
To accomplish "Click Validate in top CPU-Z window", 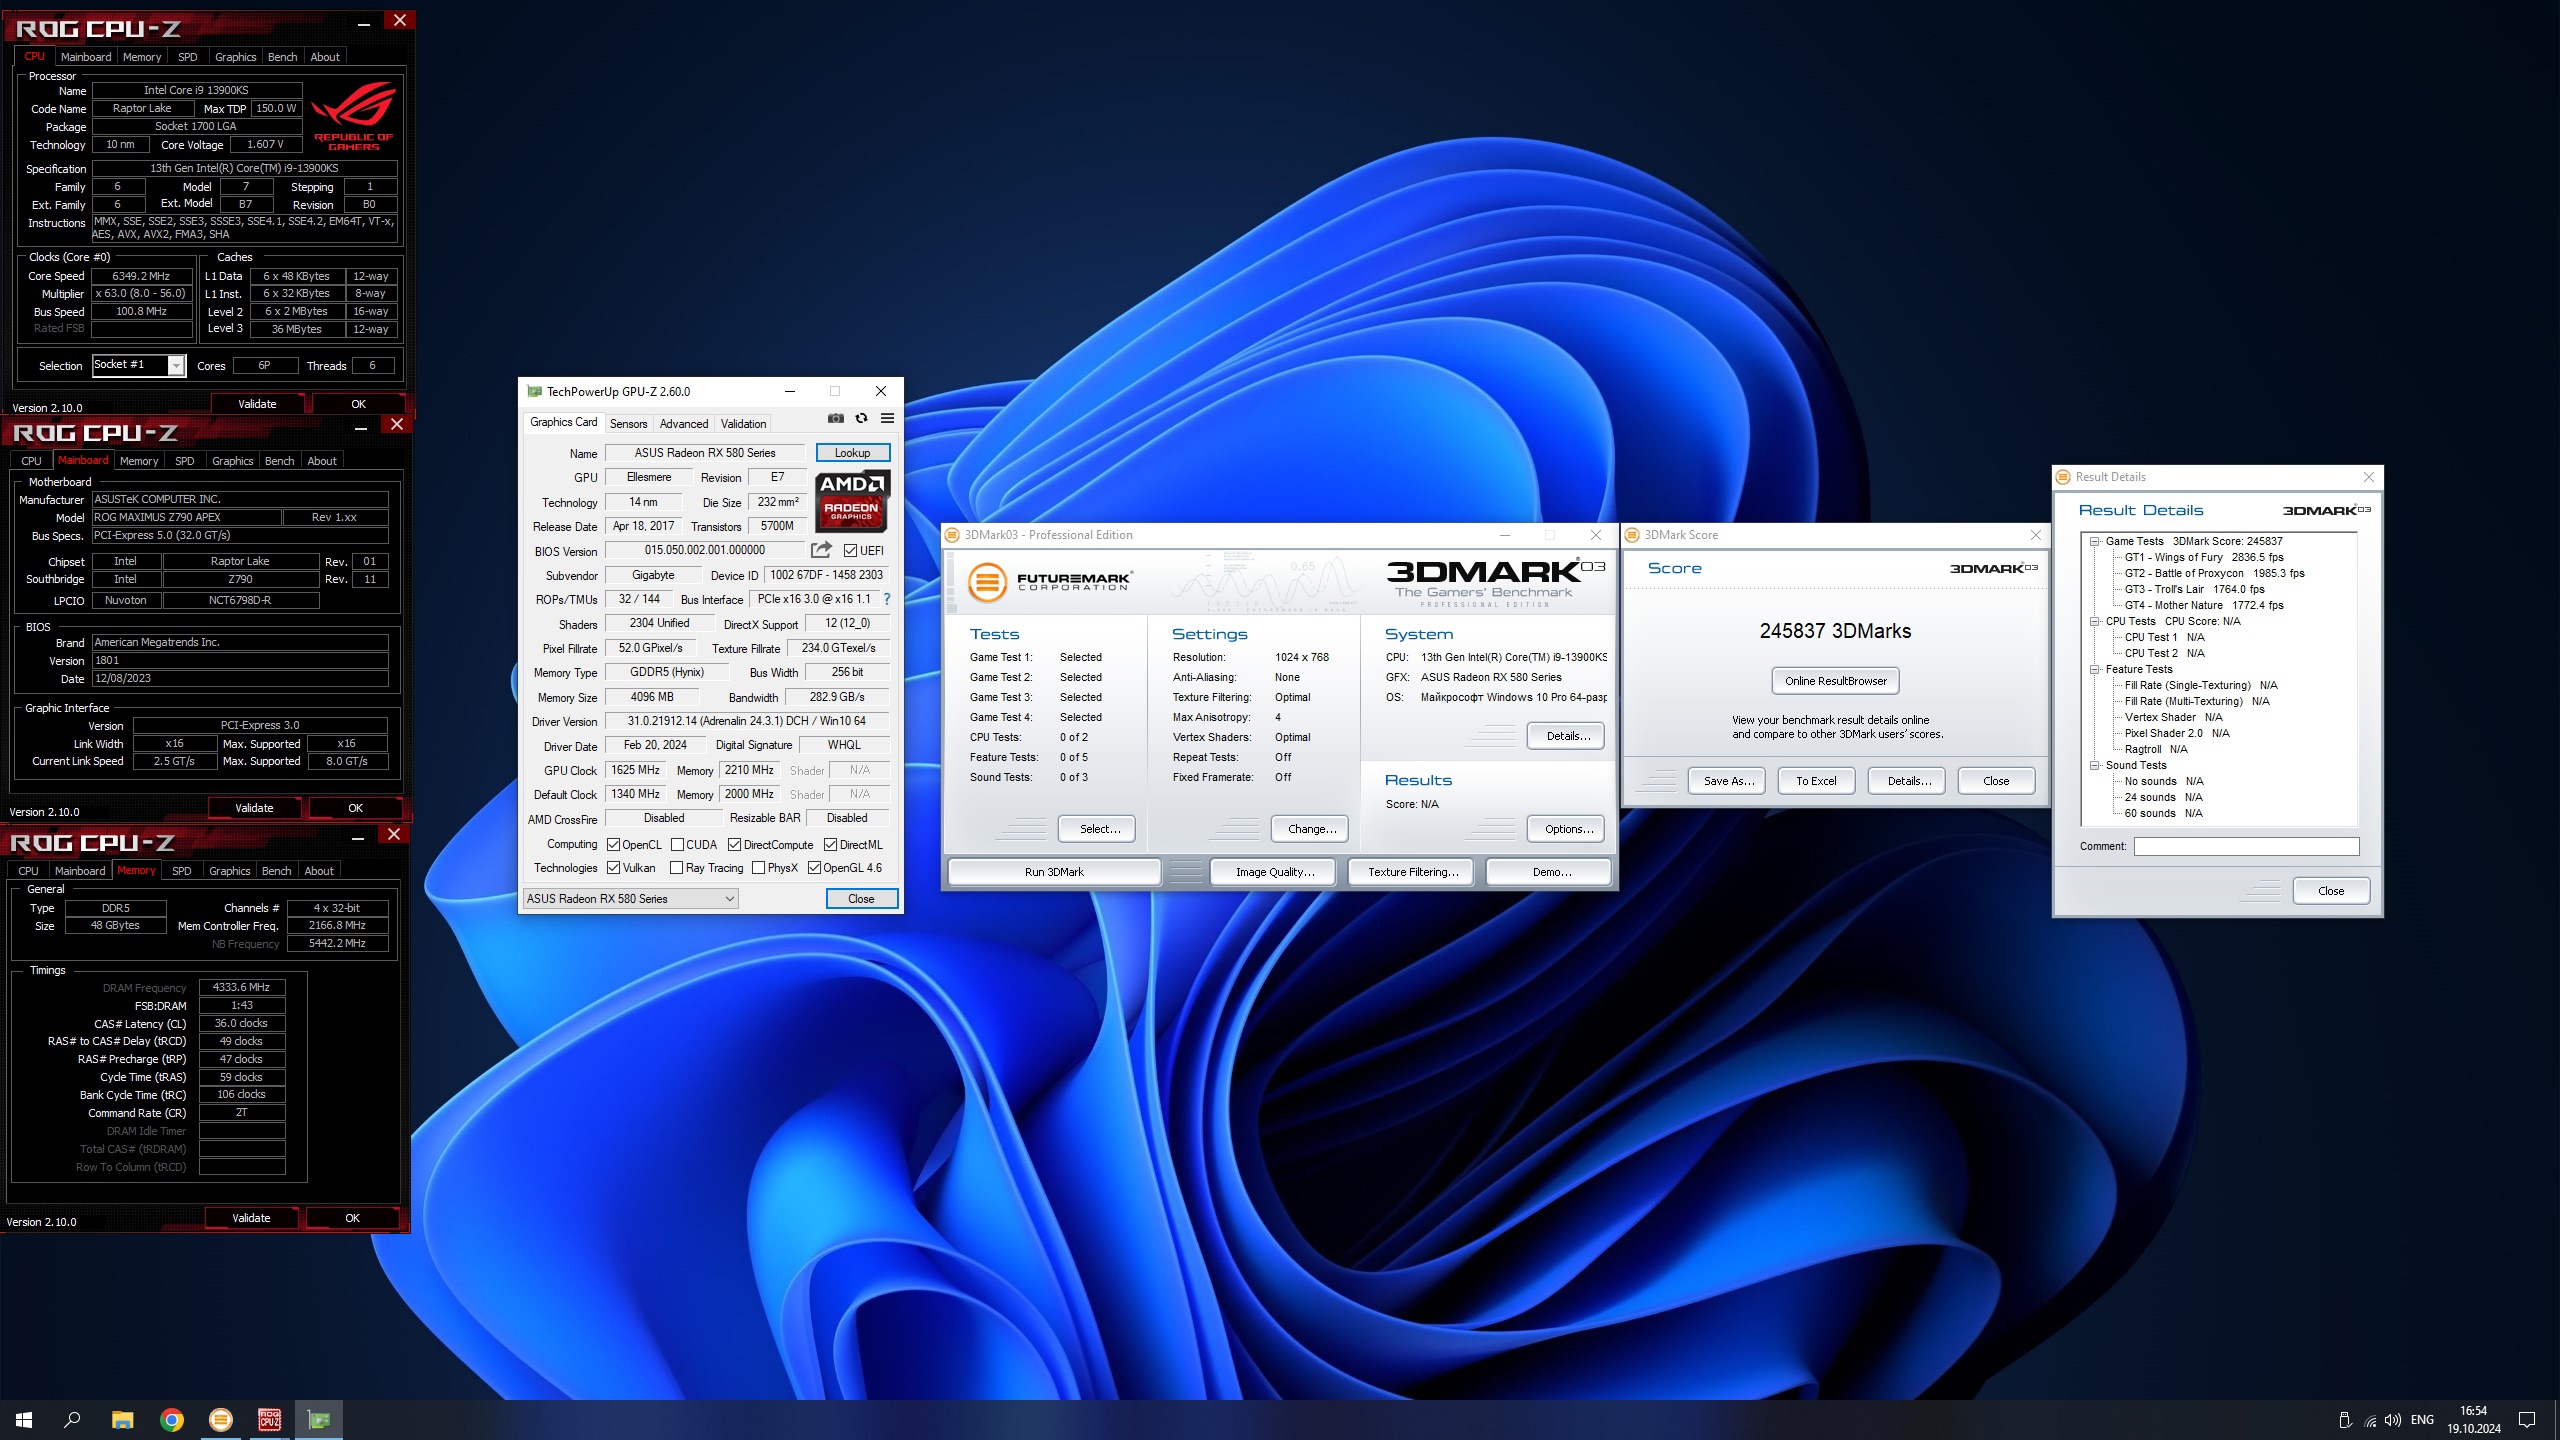I will coord(257,404).
